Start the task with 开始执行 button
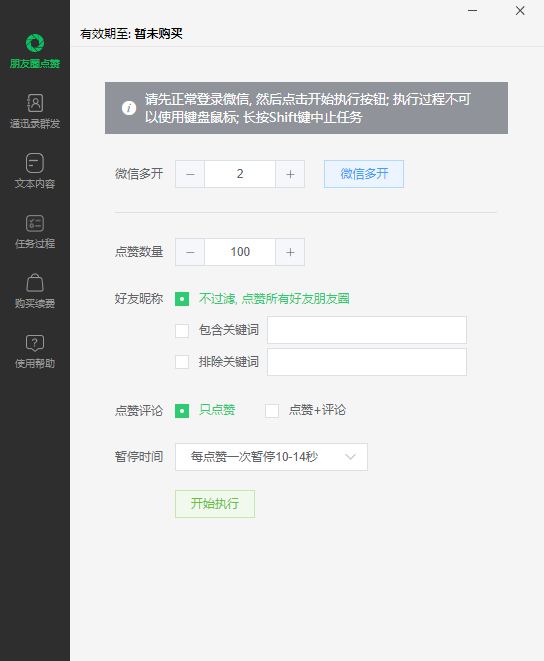 tap(215, 504)
